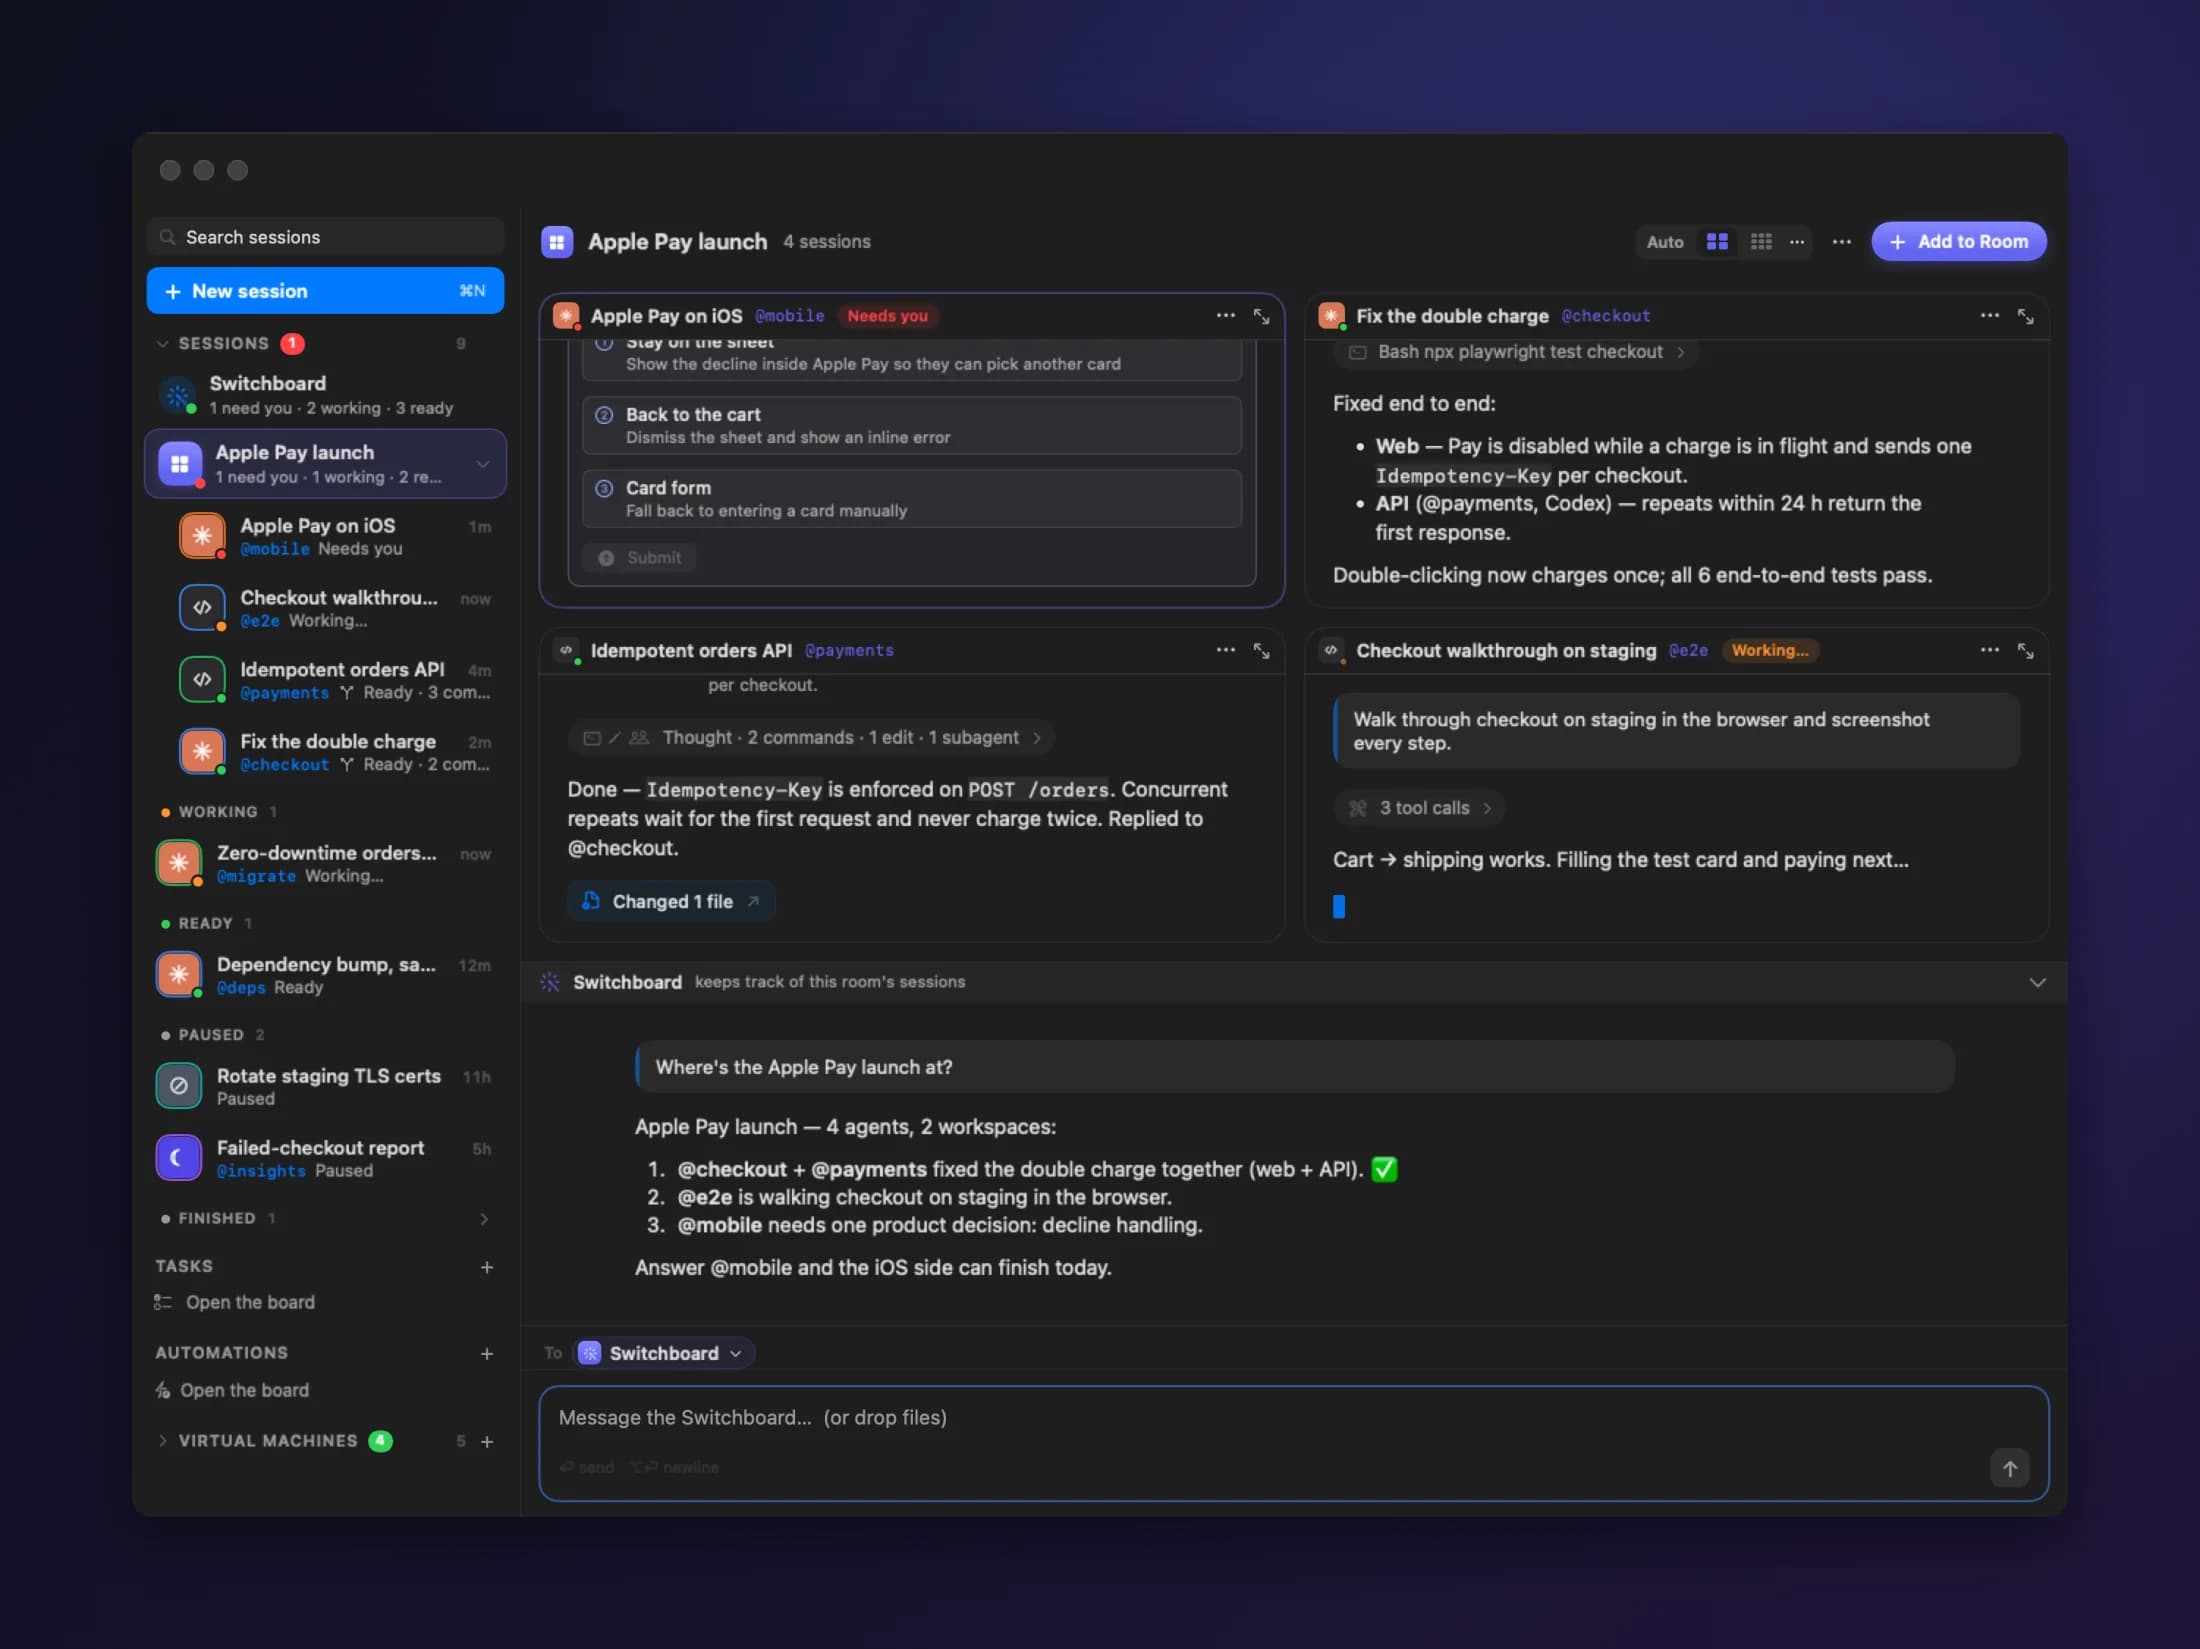Click the New session button
This screenshot has width=2200, height=1649.
pyautogui.click(x=325, y=291)
